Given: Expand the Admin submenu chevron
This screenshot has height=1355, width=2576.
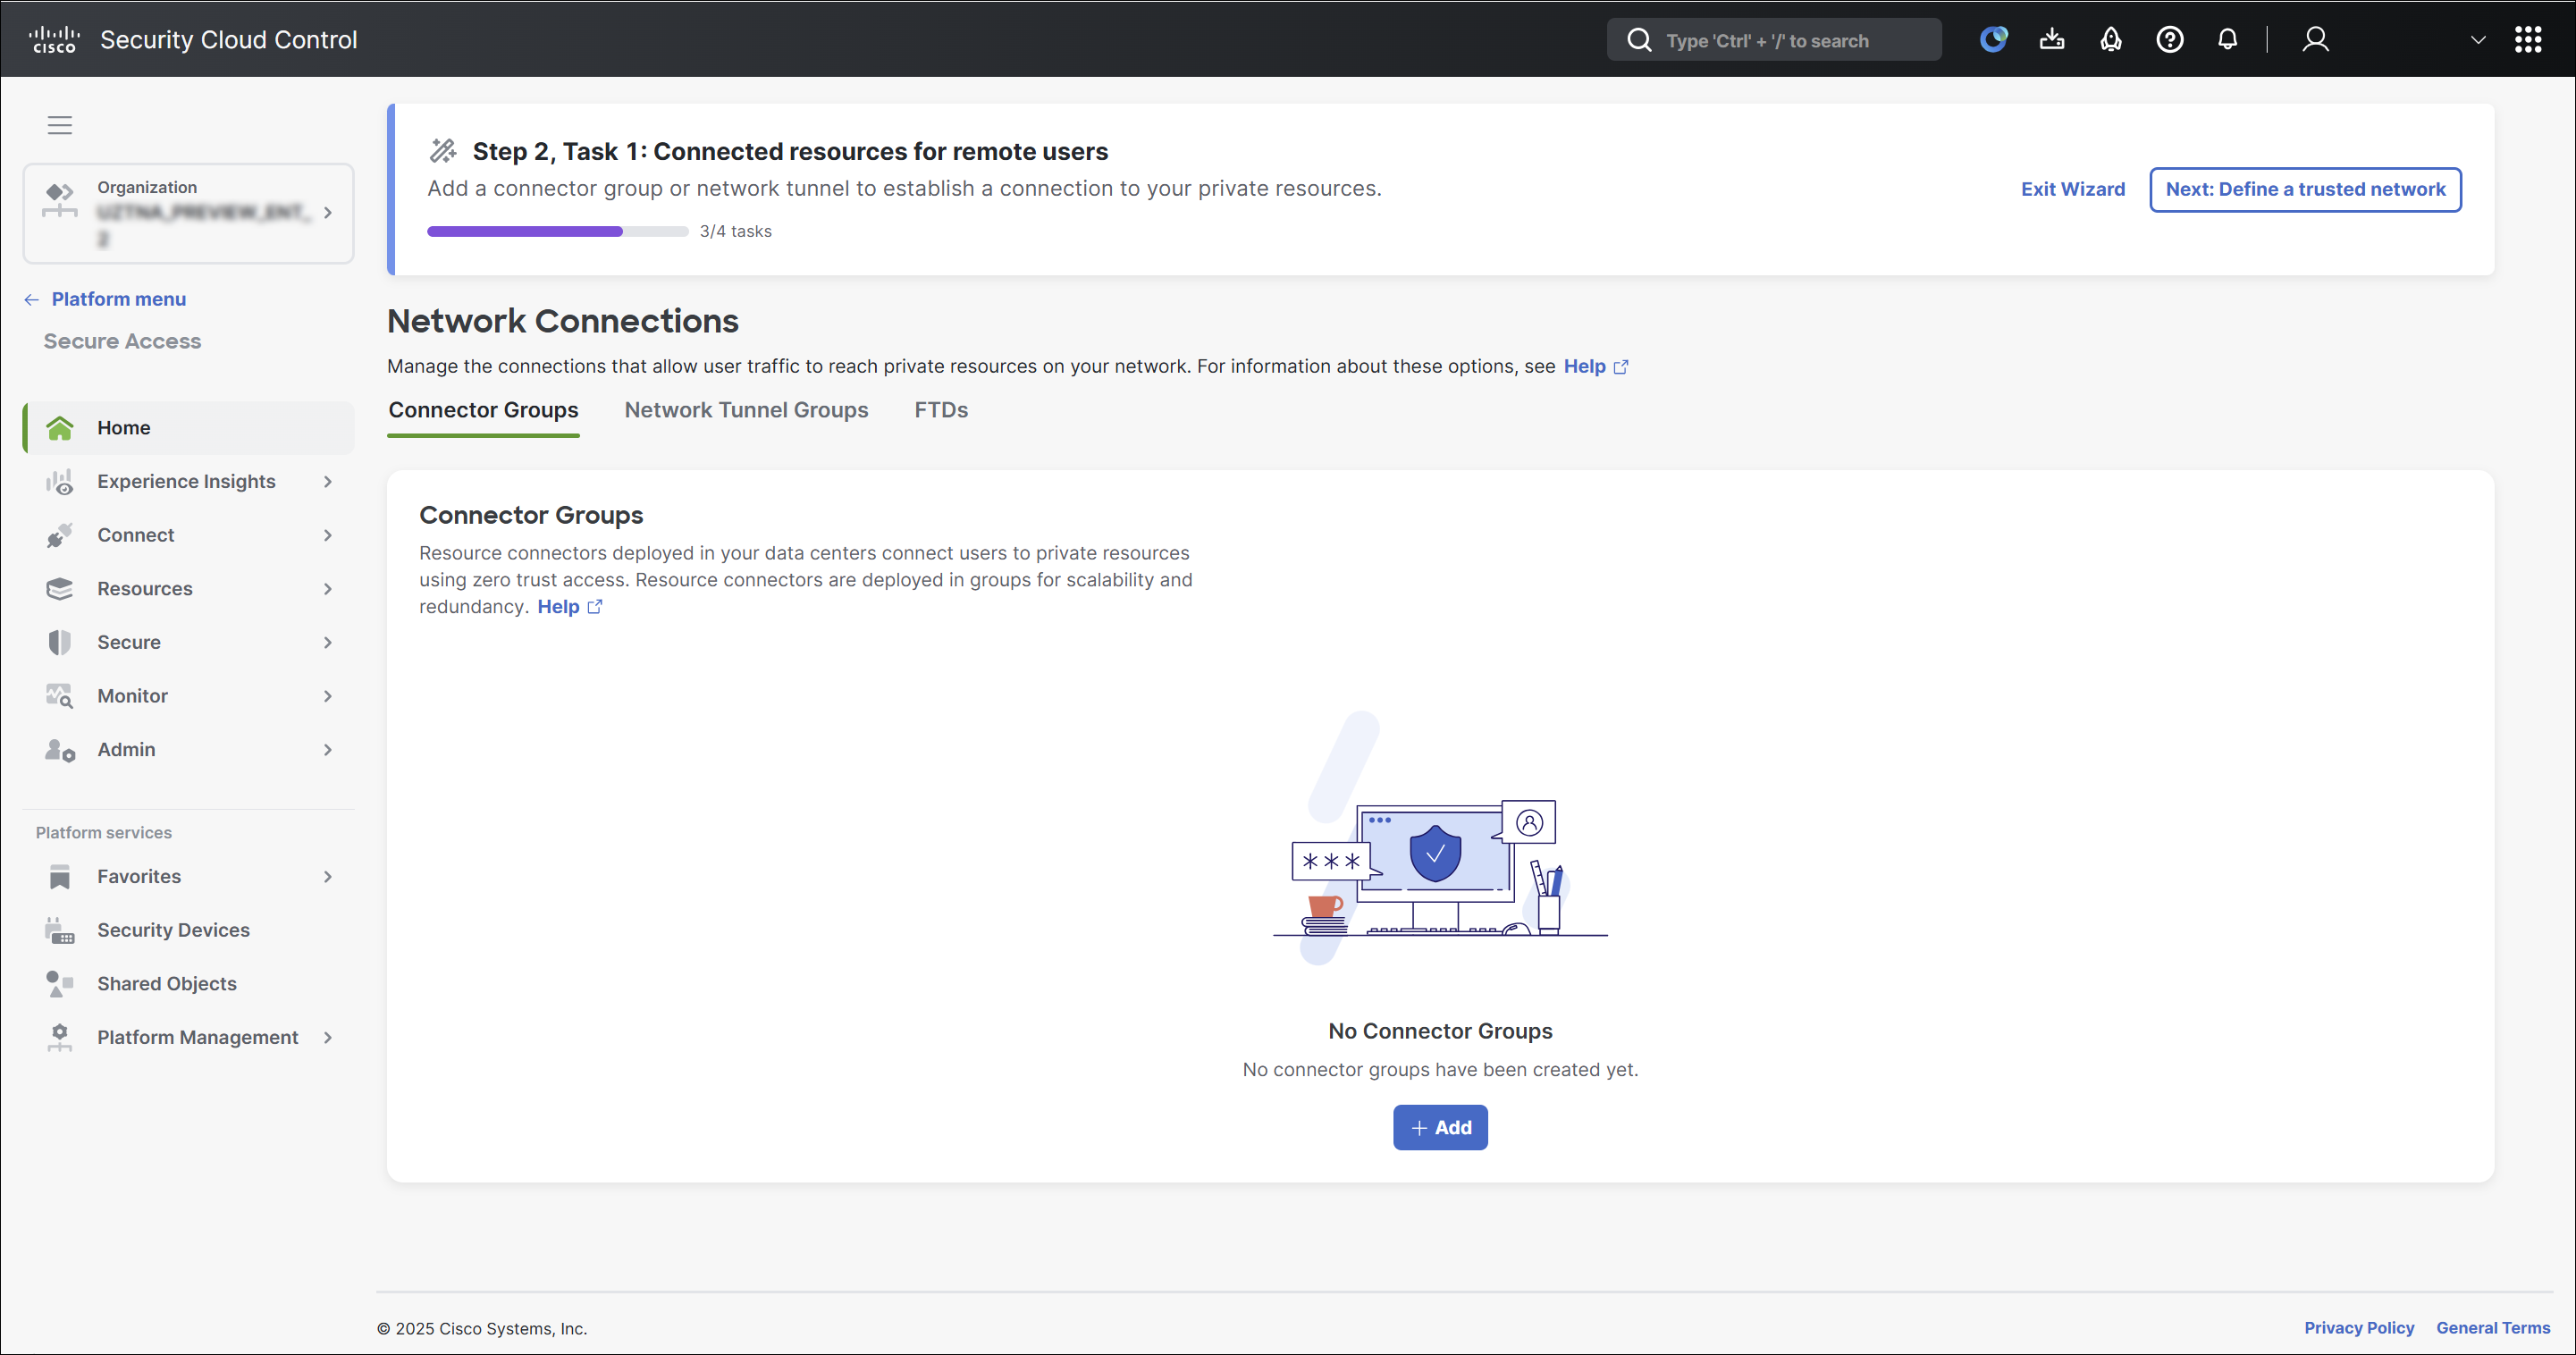Looking at the screenshot, I should click(328, 750).
